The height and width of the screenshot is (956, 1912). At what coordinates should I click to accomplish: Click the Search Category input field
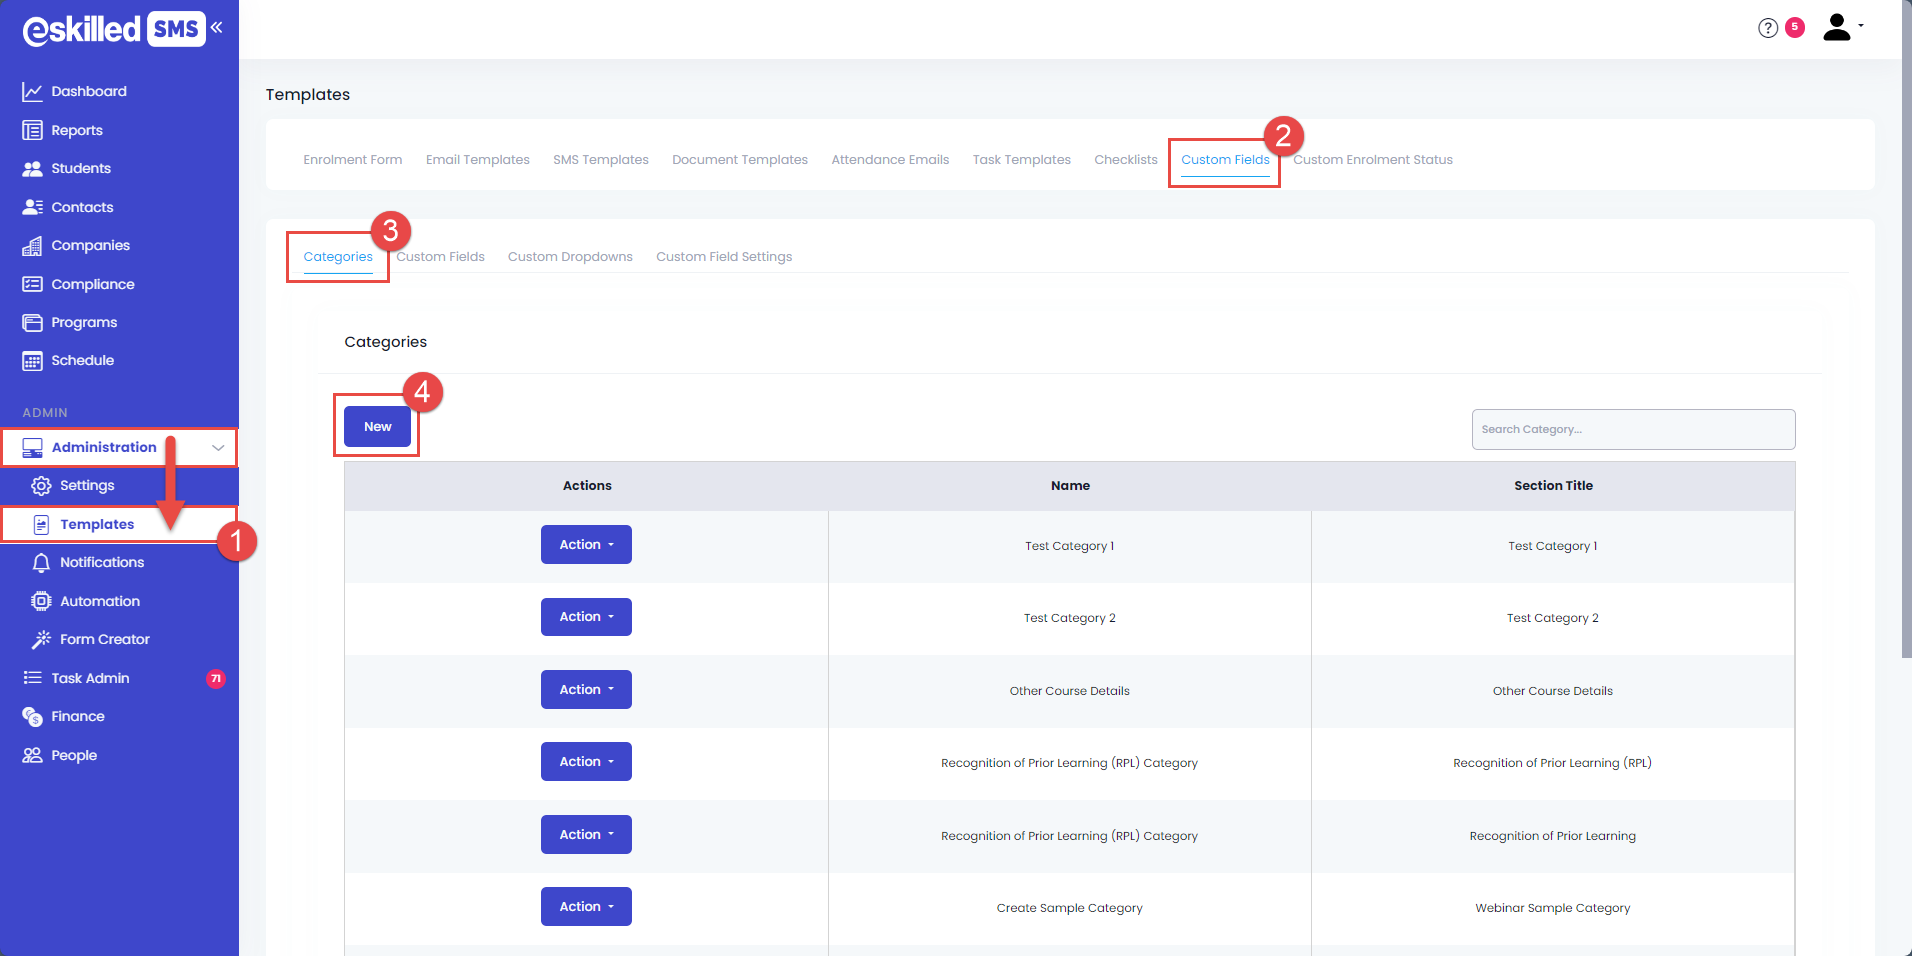click(1633, 430)
